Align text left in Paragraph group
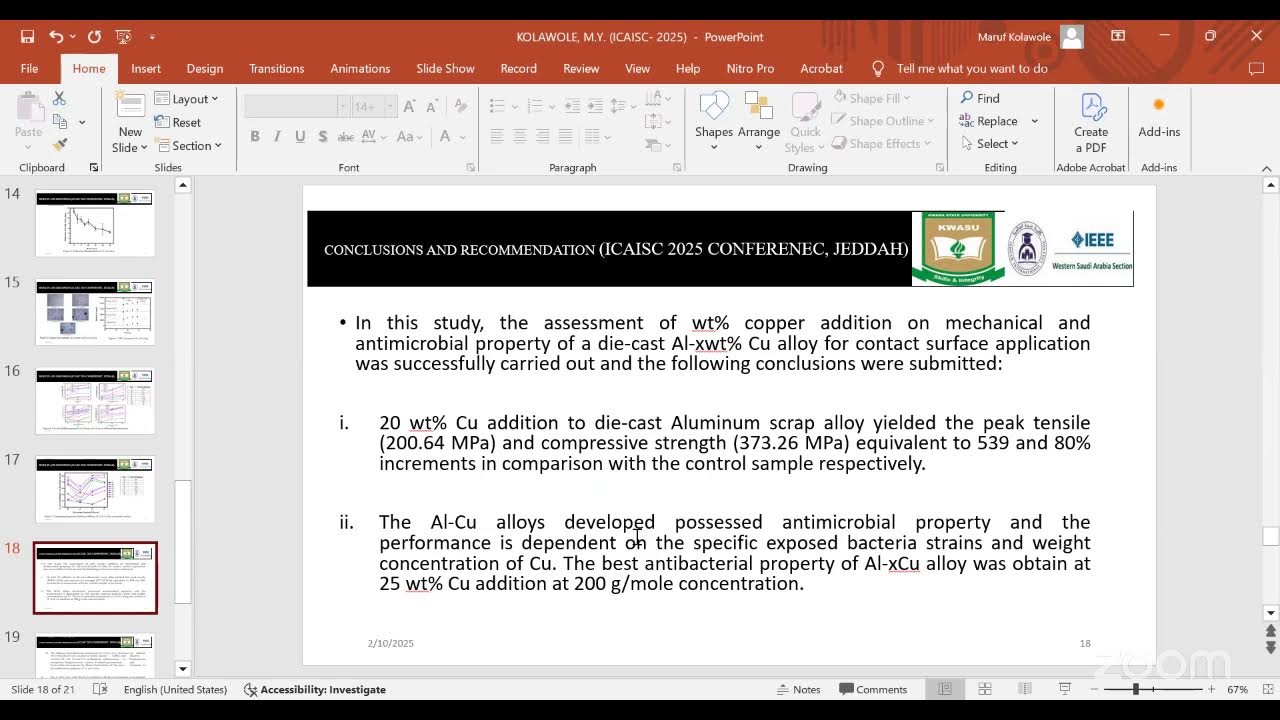The width and height of the screenshot is (1280, 720). click(x=497, y=137)
